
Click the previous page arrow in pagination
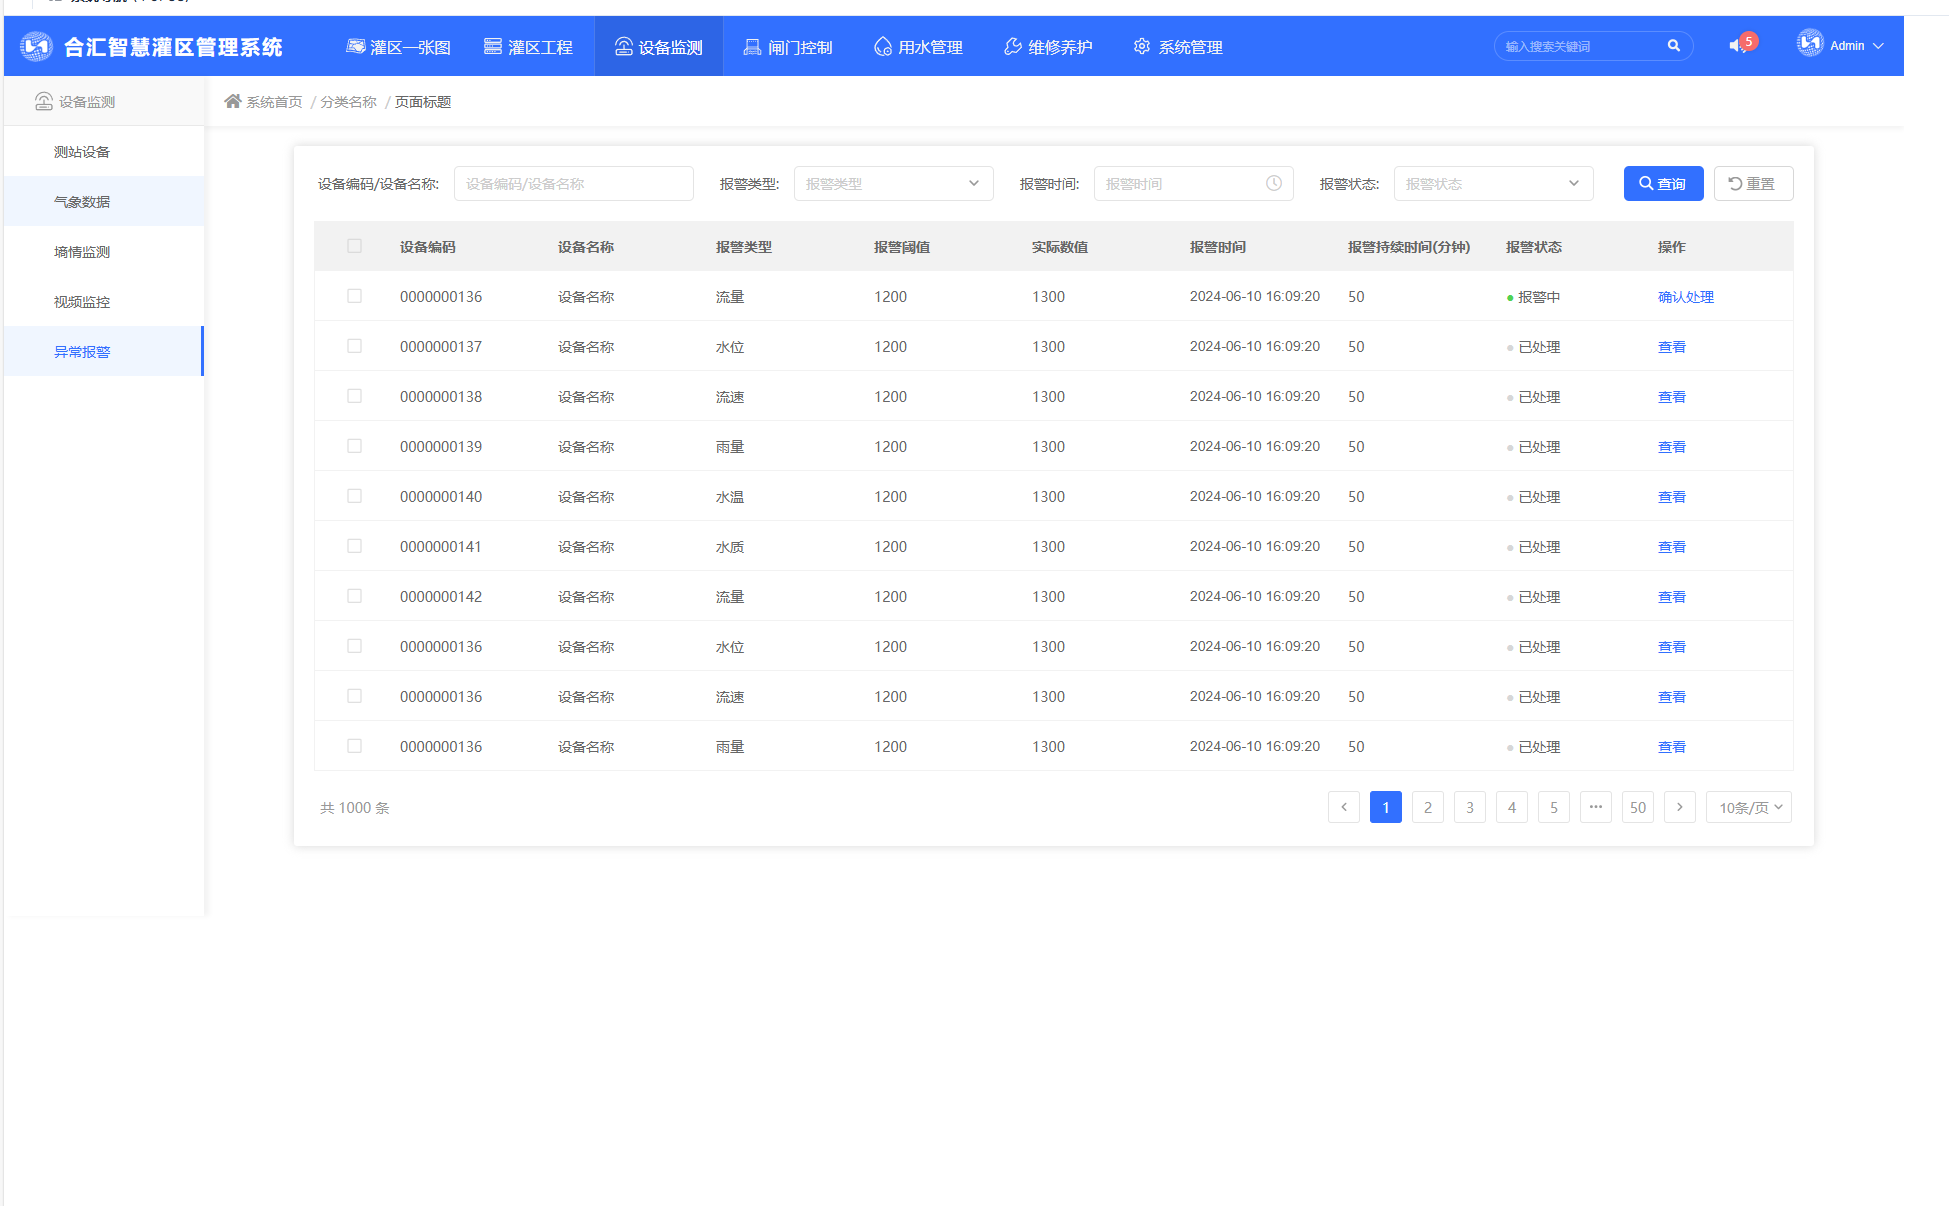[x=1343, y=807]
